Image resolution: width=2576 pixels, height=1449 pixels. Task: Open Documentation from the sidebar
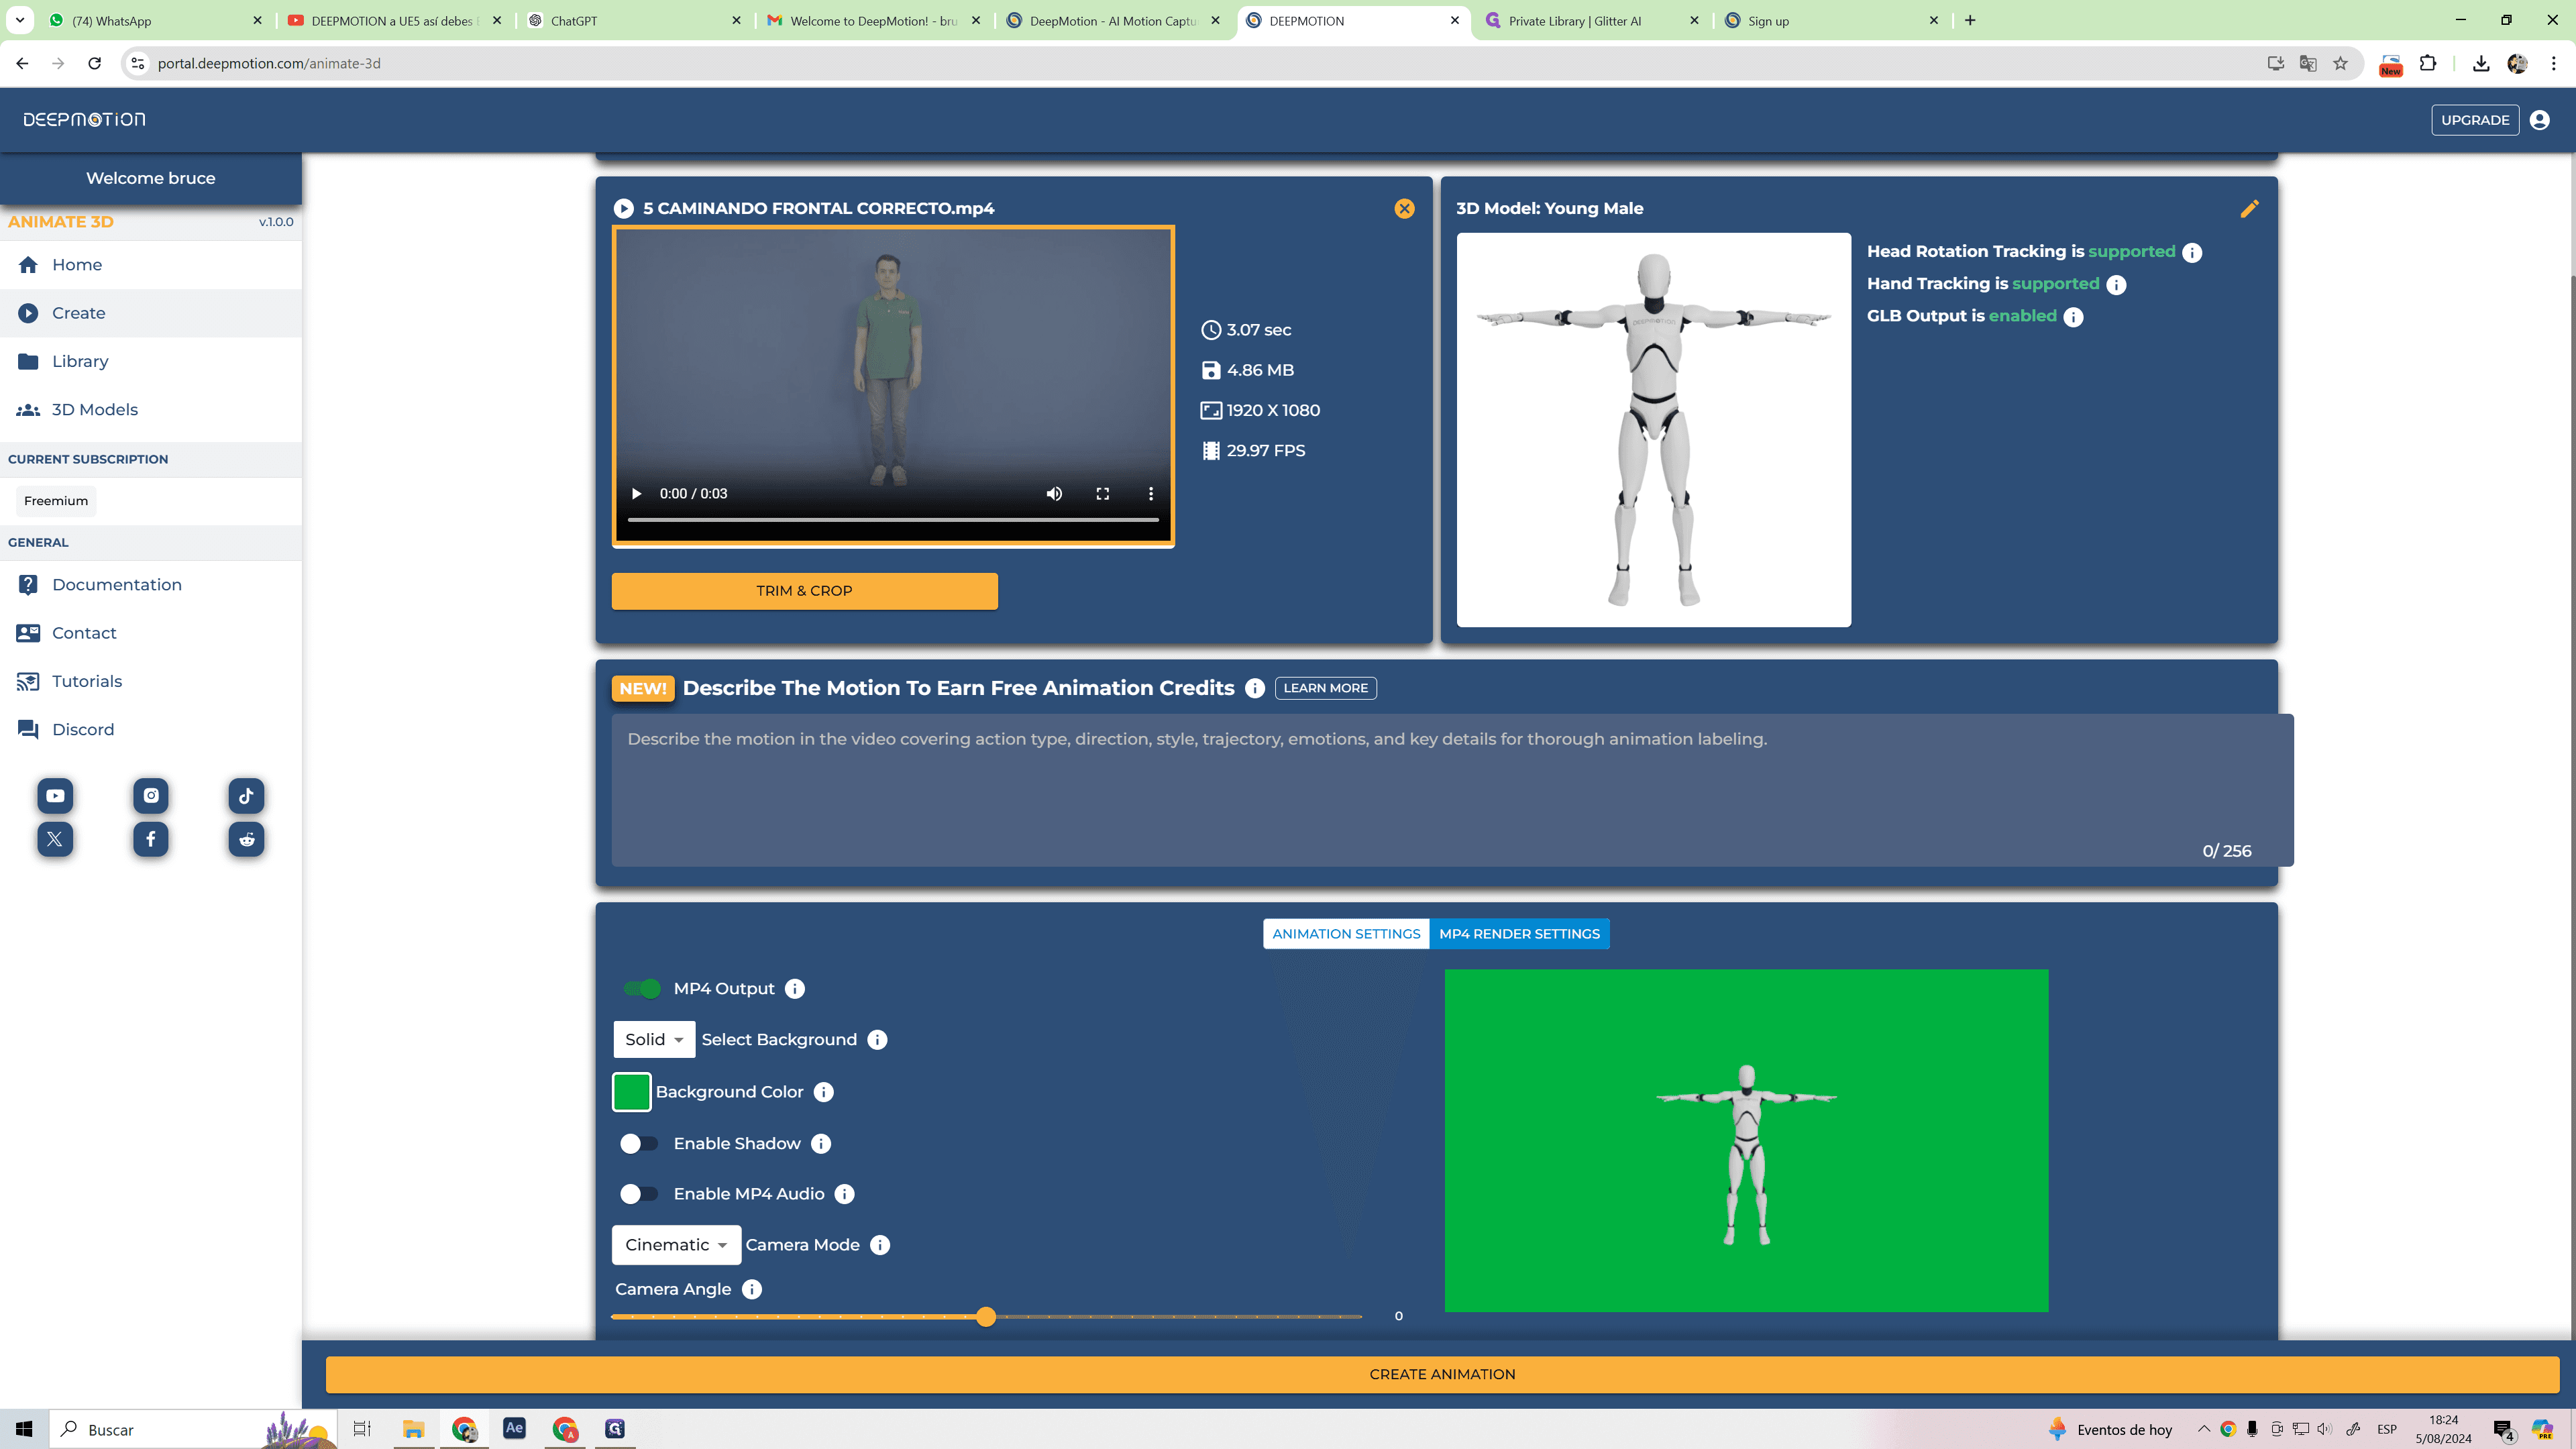pyautogui.click(x=151, y=585)
